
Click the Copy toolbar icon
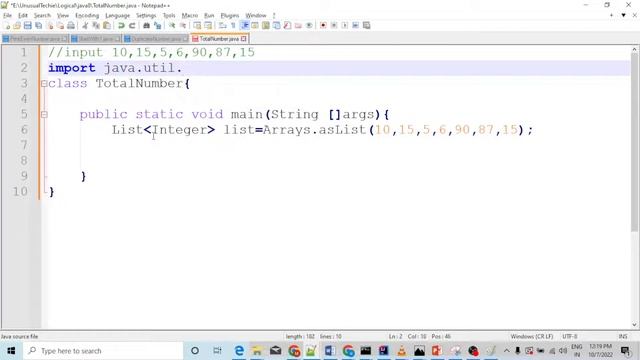coord(96,25)
